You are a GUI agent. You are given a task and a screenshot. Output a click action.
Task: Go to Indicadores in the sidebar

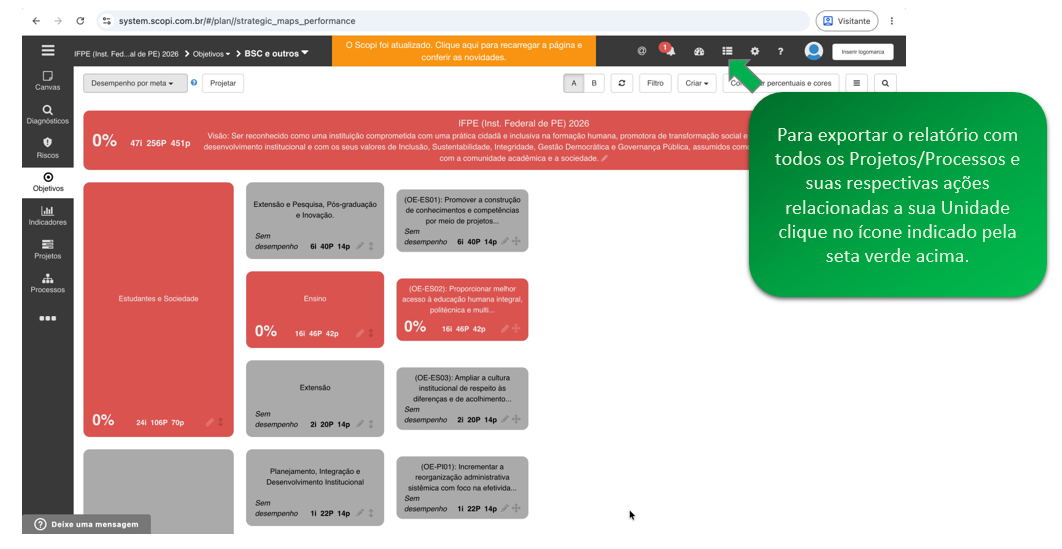pyautogui.click(x=47, y=215)
